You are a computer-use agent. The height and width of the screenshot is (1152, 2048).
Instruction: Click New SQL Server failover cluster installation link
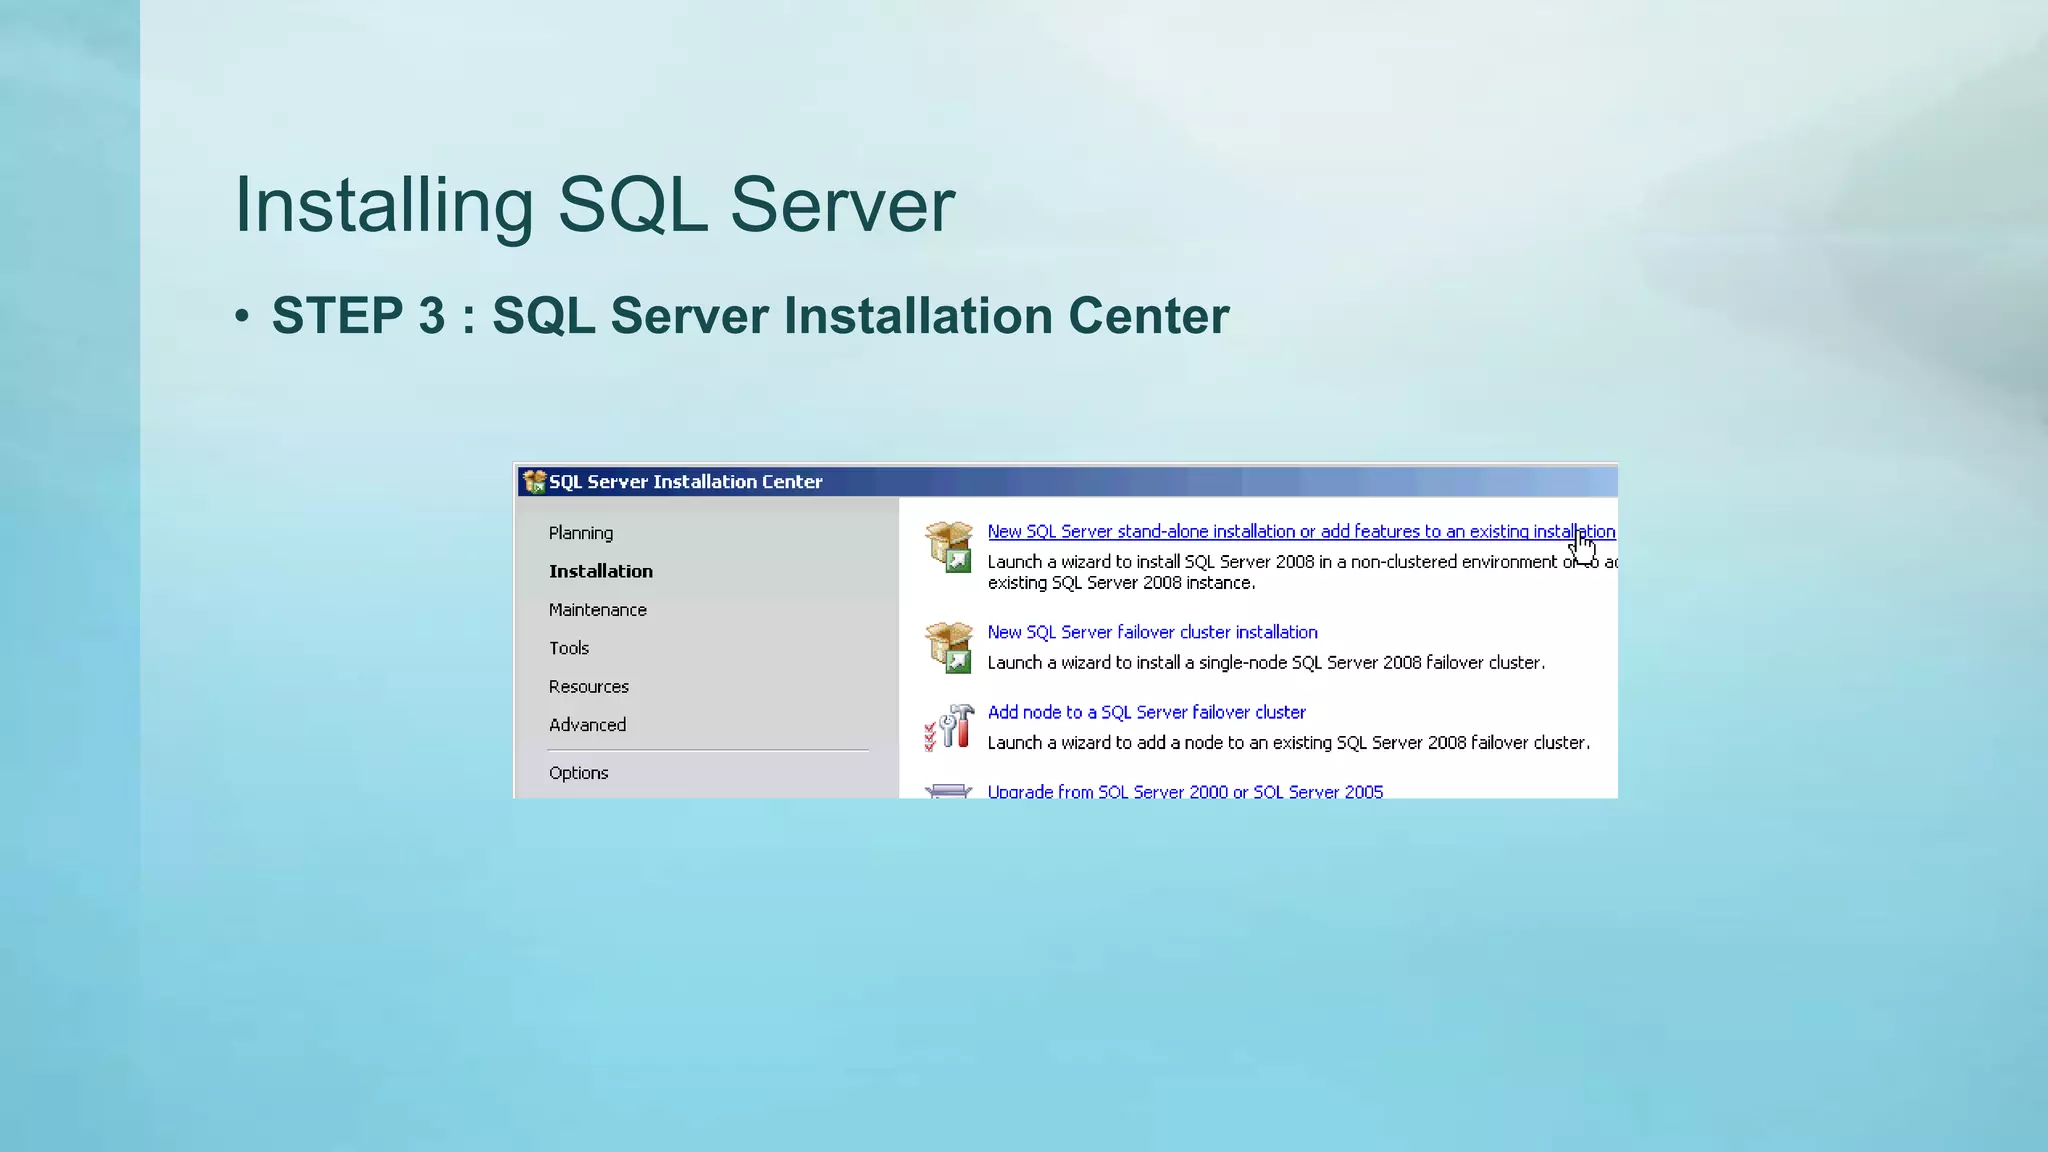[x=1153, y=632]
